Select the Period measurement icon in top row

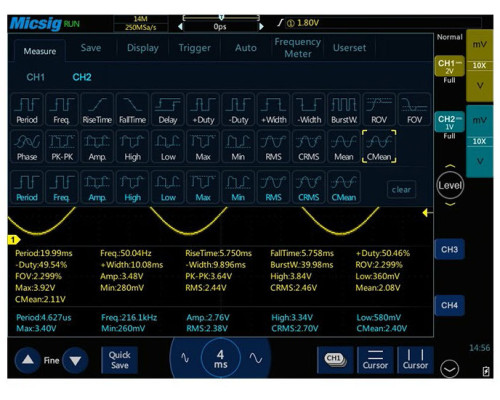pos(27,110)
